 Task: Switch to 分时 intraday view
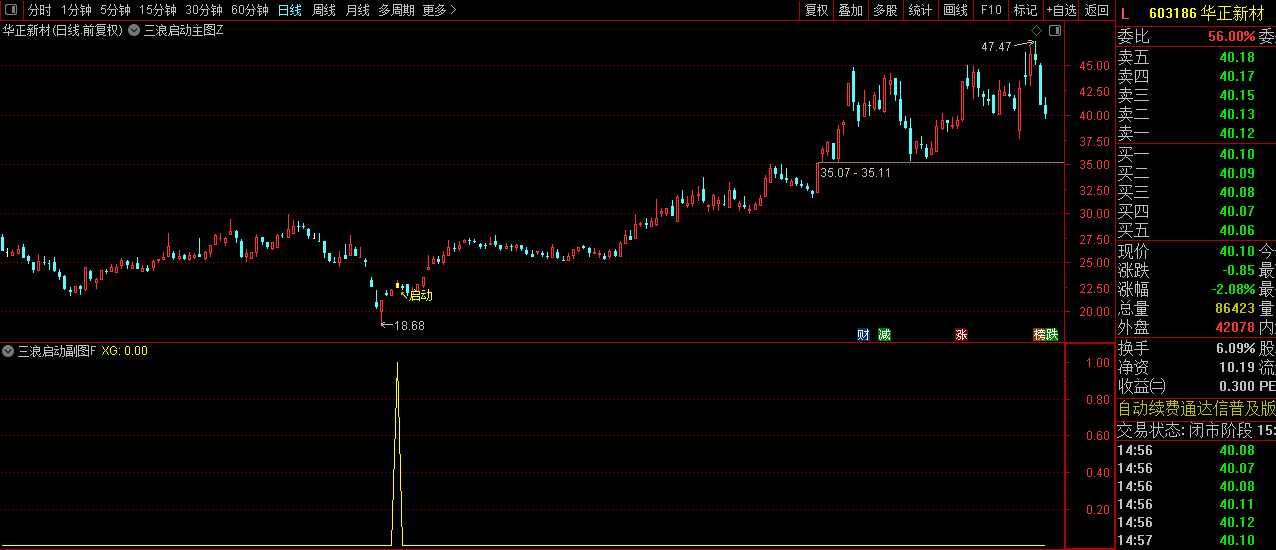coord(39,10)
